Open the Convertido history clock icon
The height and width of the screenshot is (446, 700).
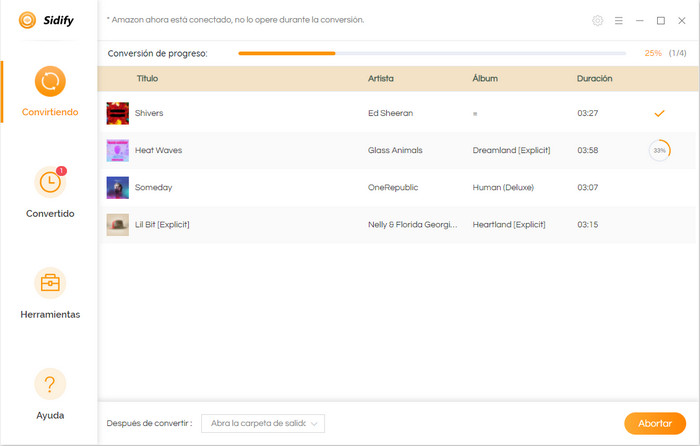[x=50, y=183]
